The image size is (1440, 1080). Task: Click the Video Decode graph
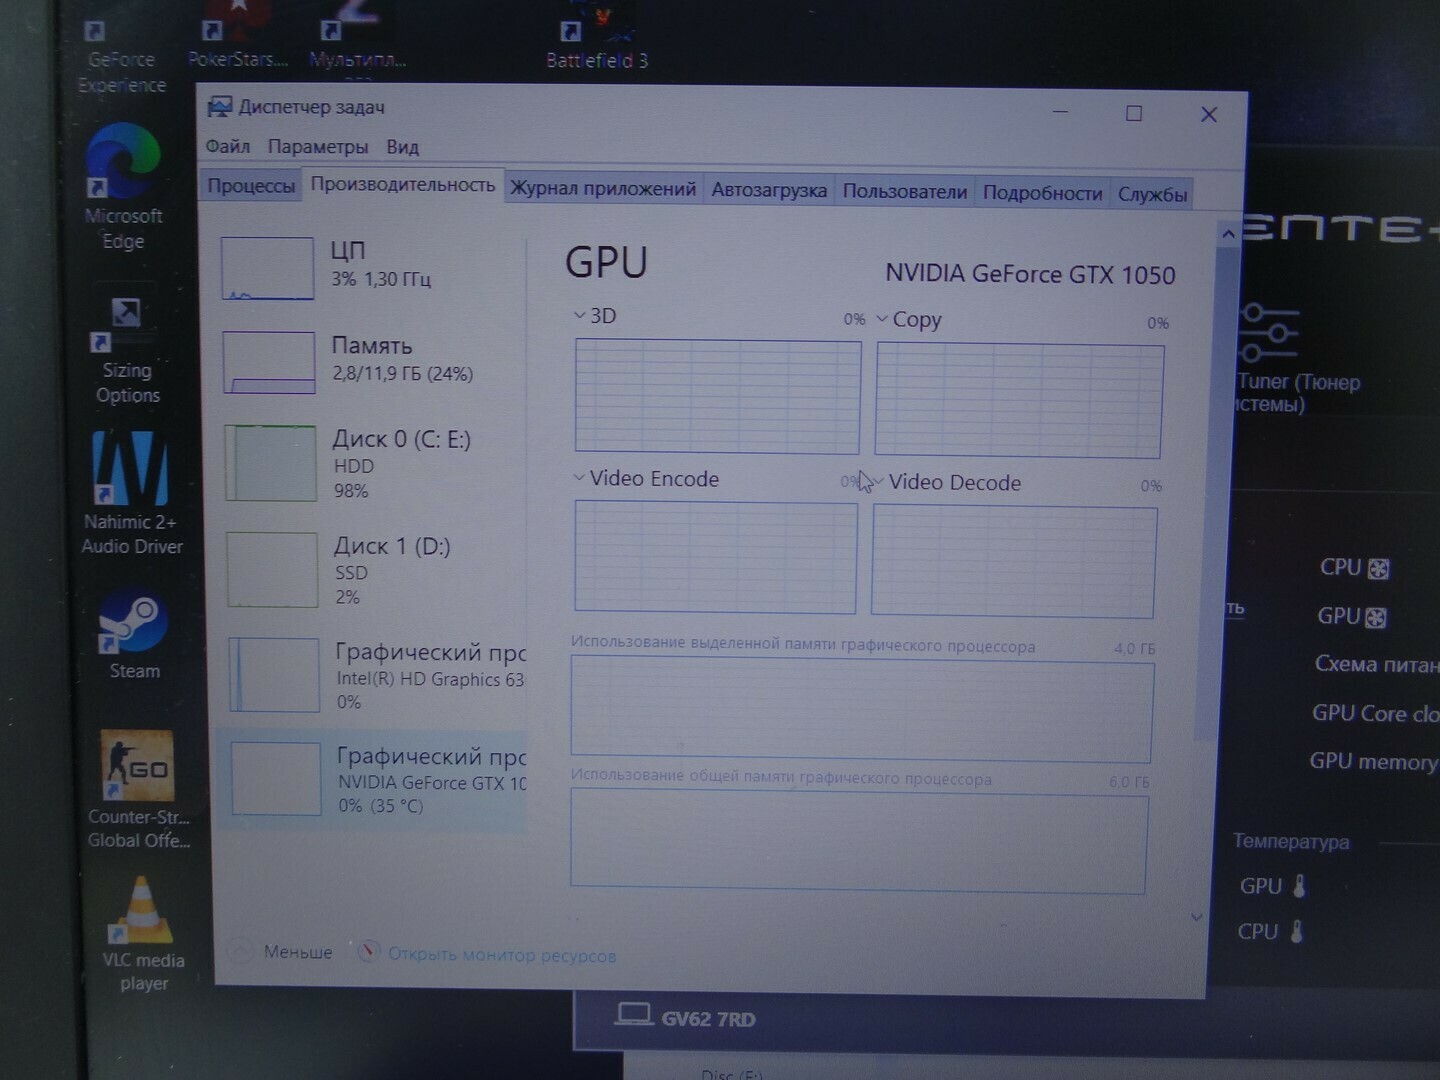[1014, 562]
